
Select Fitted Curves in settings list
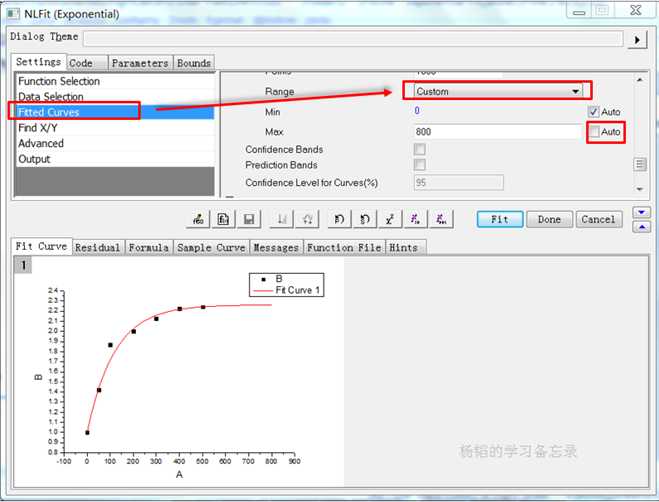click(x=115, y=112)
